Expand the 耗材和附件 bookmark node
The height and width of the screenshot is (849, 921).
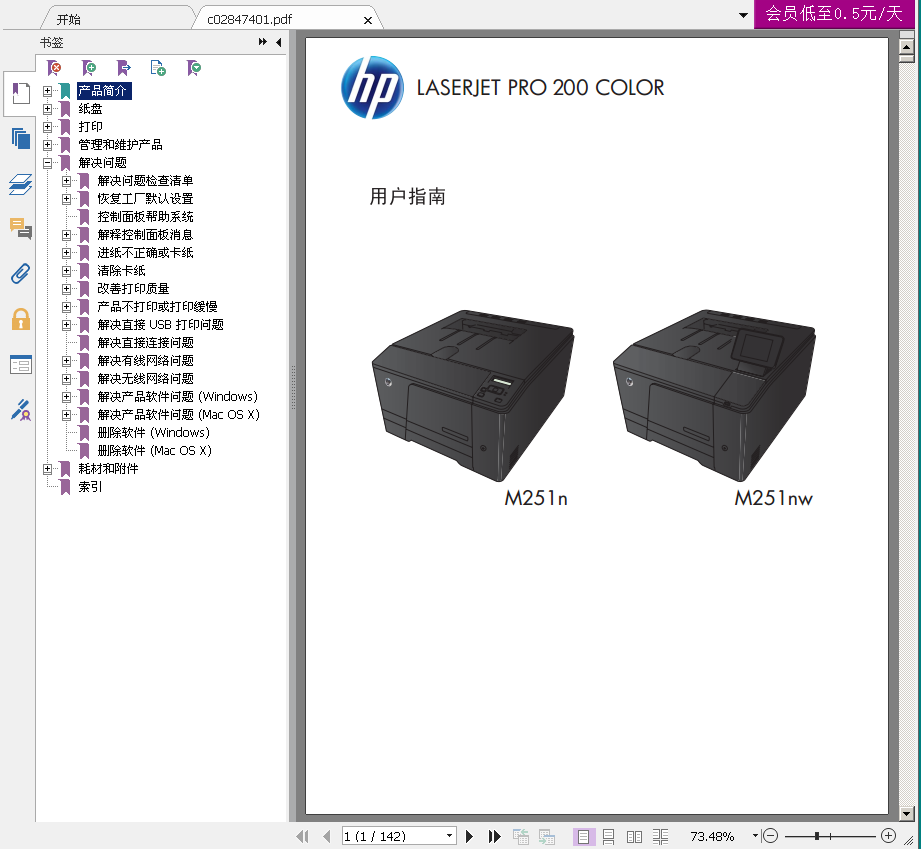point(48,469)
